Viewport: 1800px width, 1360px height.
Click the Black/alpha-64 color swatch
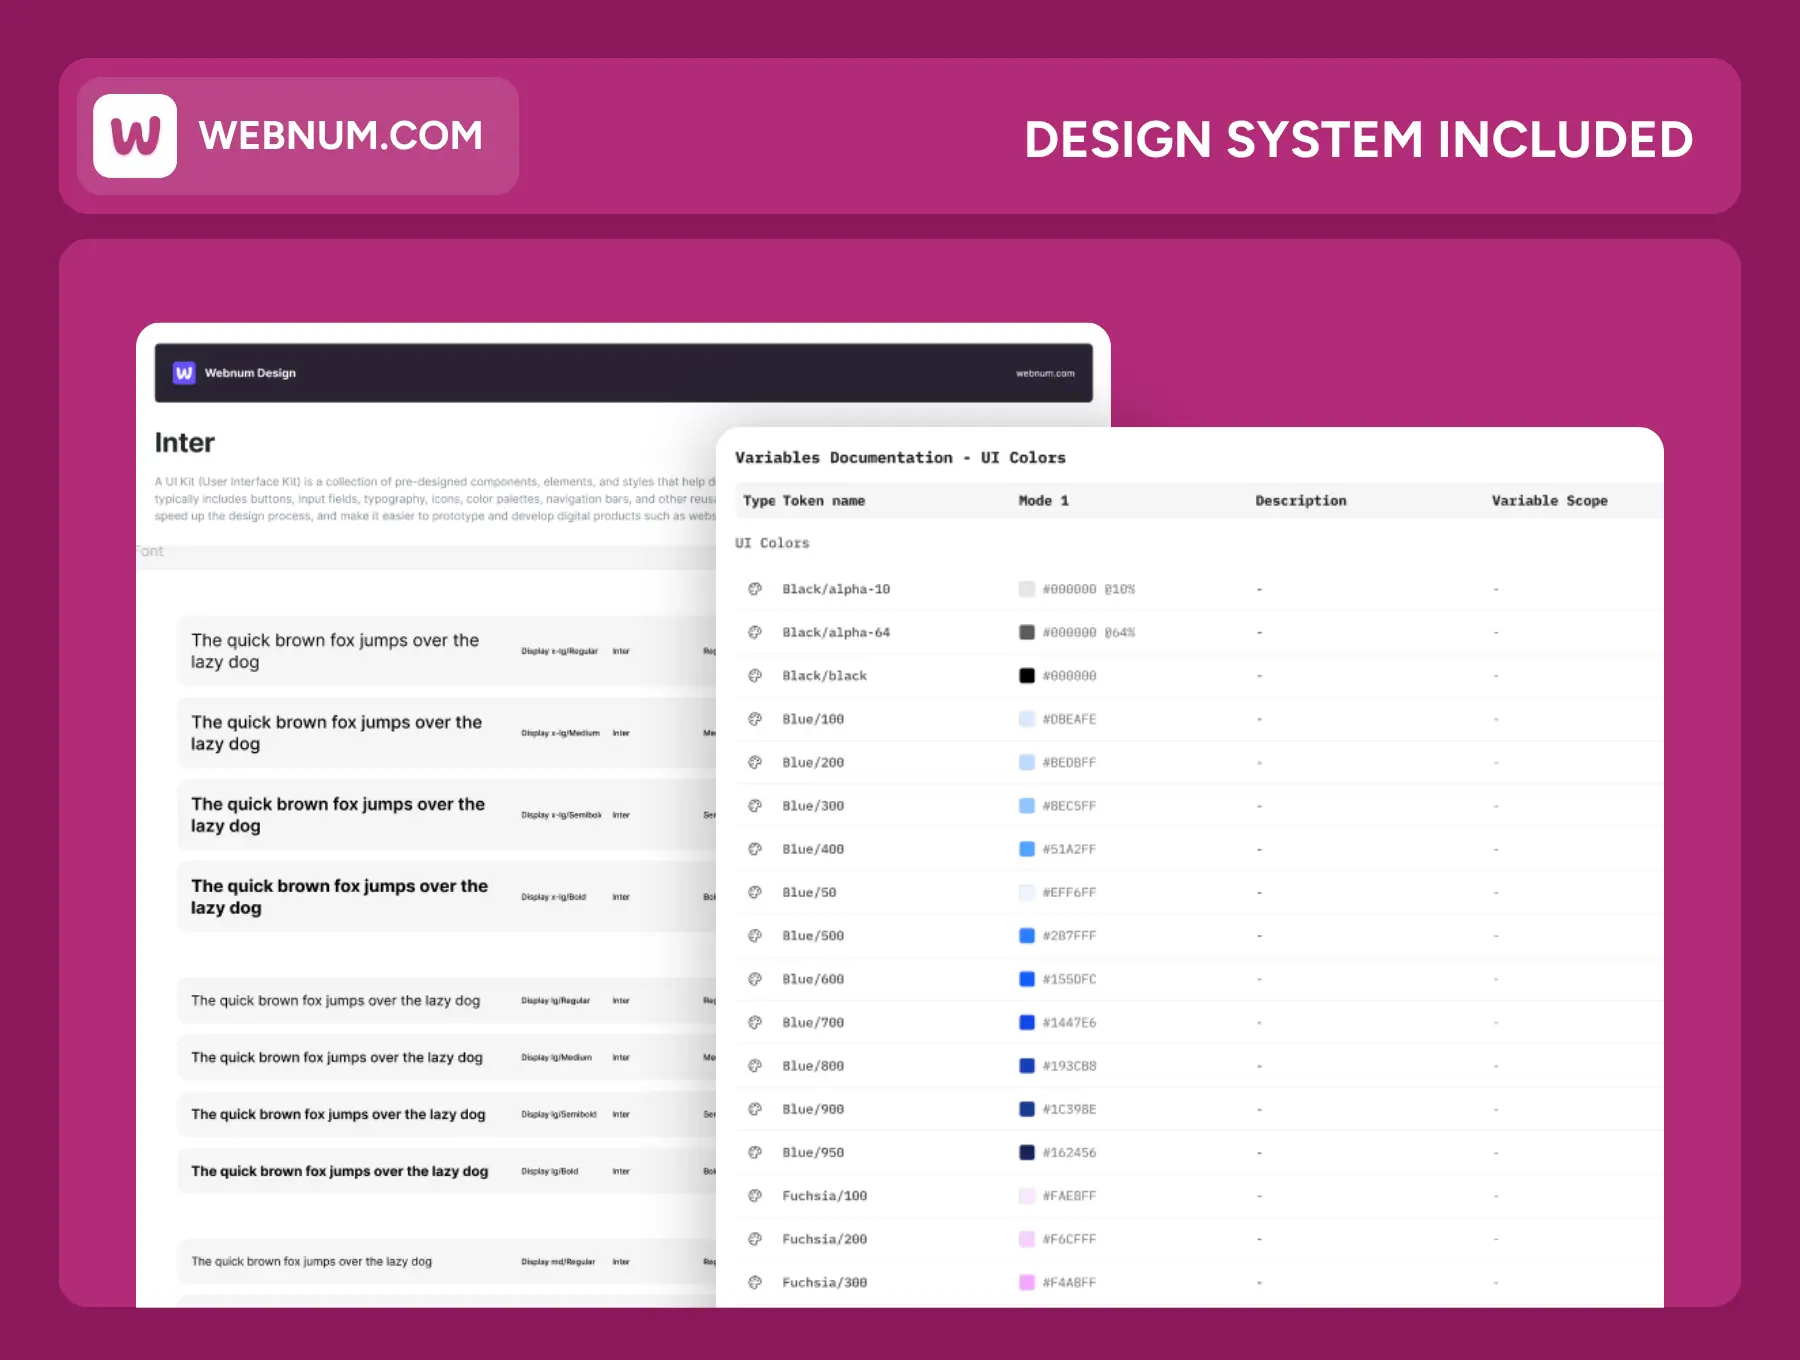point(1026,632)
